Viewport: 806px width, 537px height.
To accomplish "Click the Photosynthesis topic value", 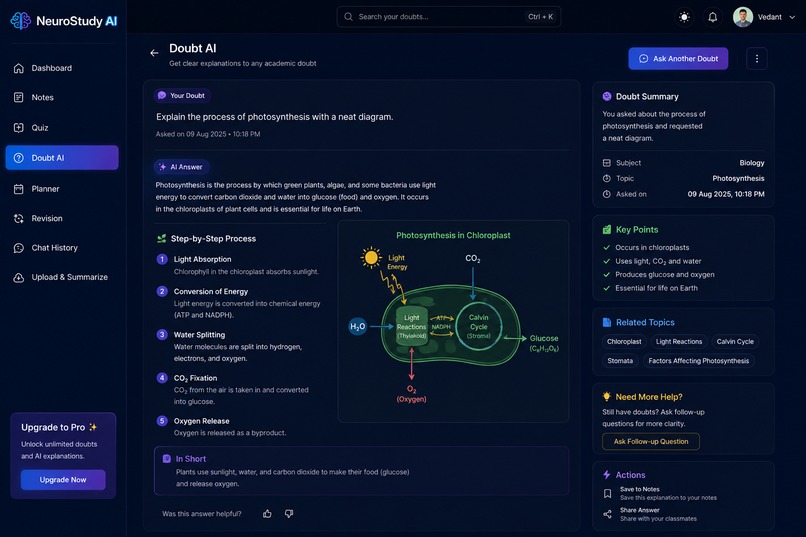I will tap(738, 178).
